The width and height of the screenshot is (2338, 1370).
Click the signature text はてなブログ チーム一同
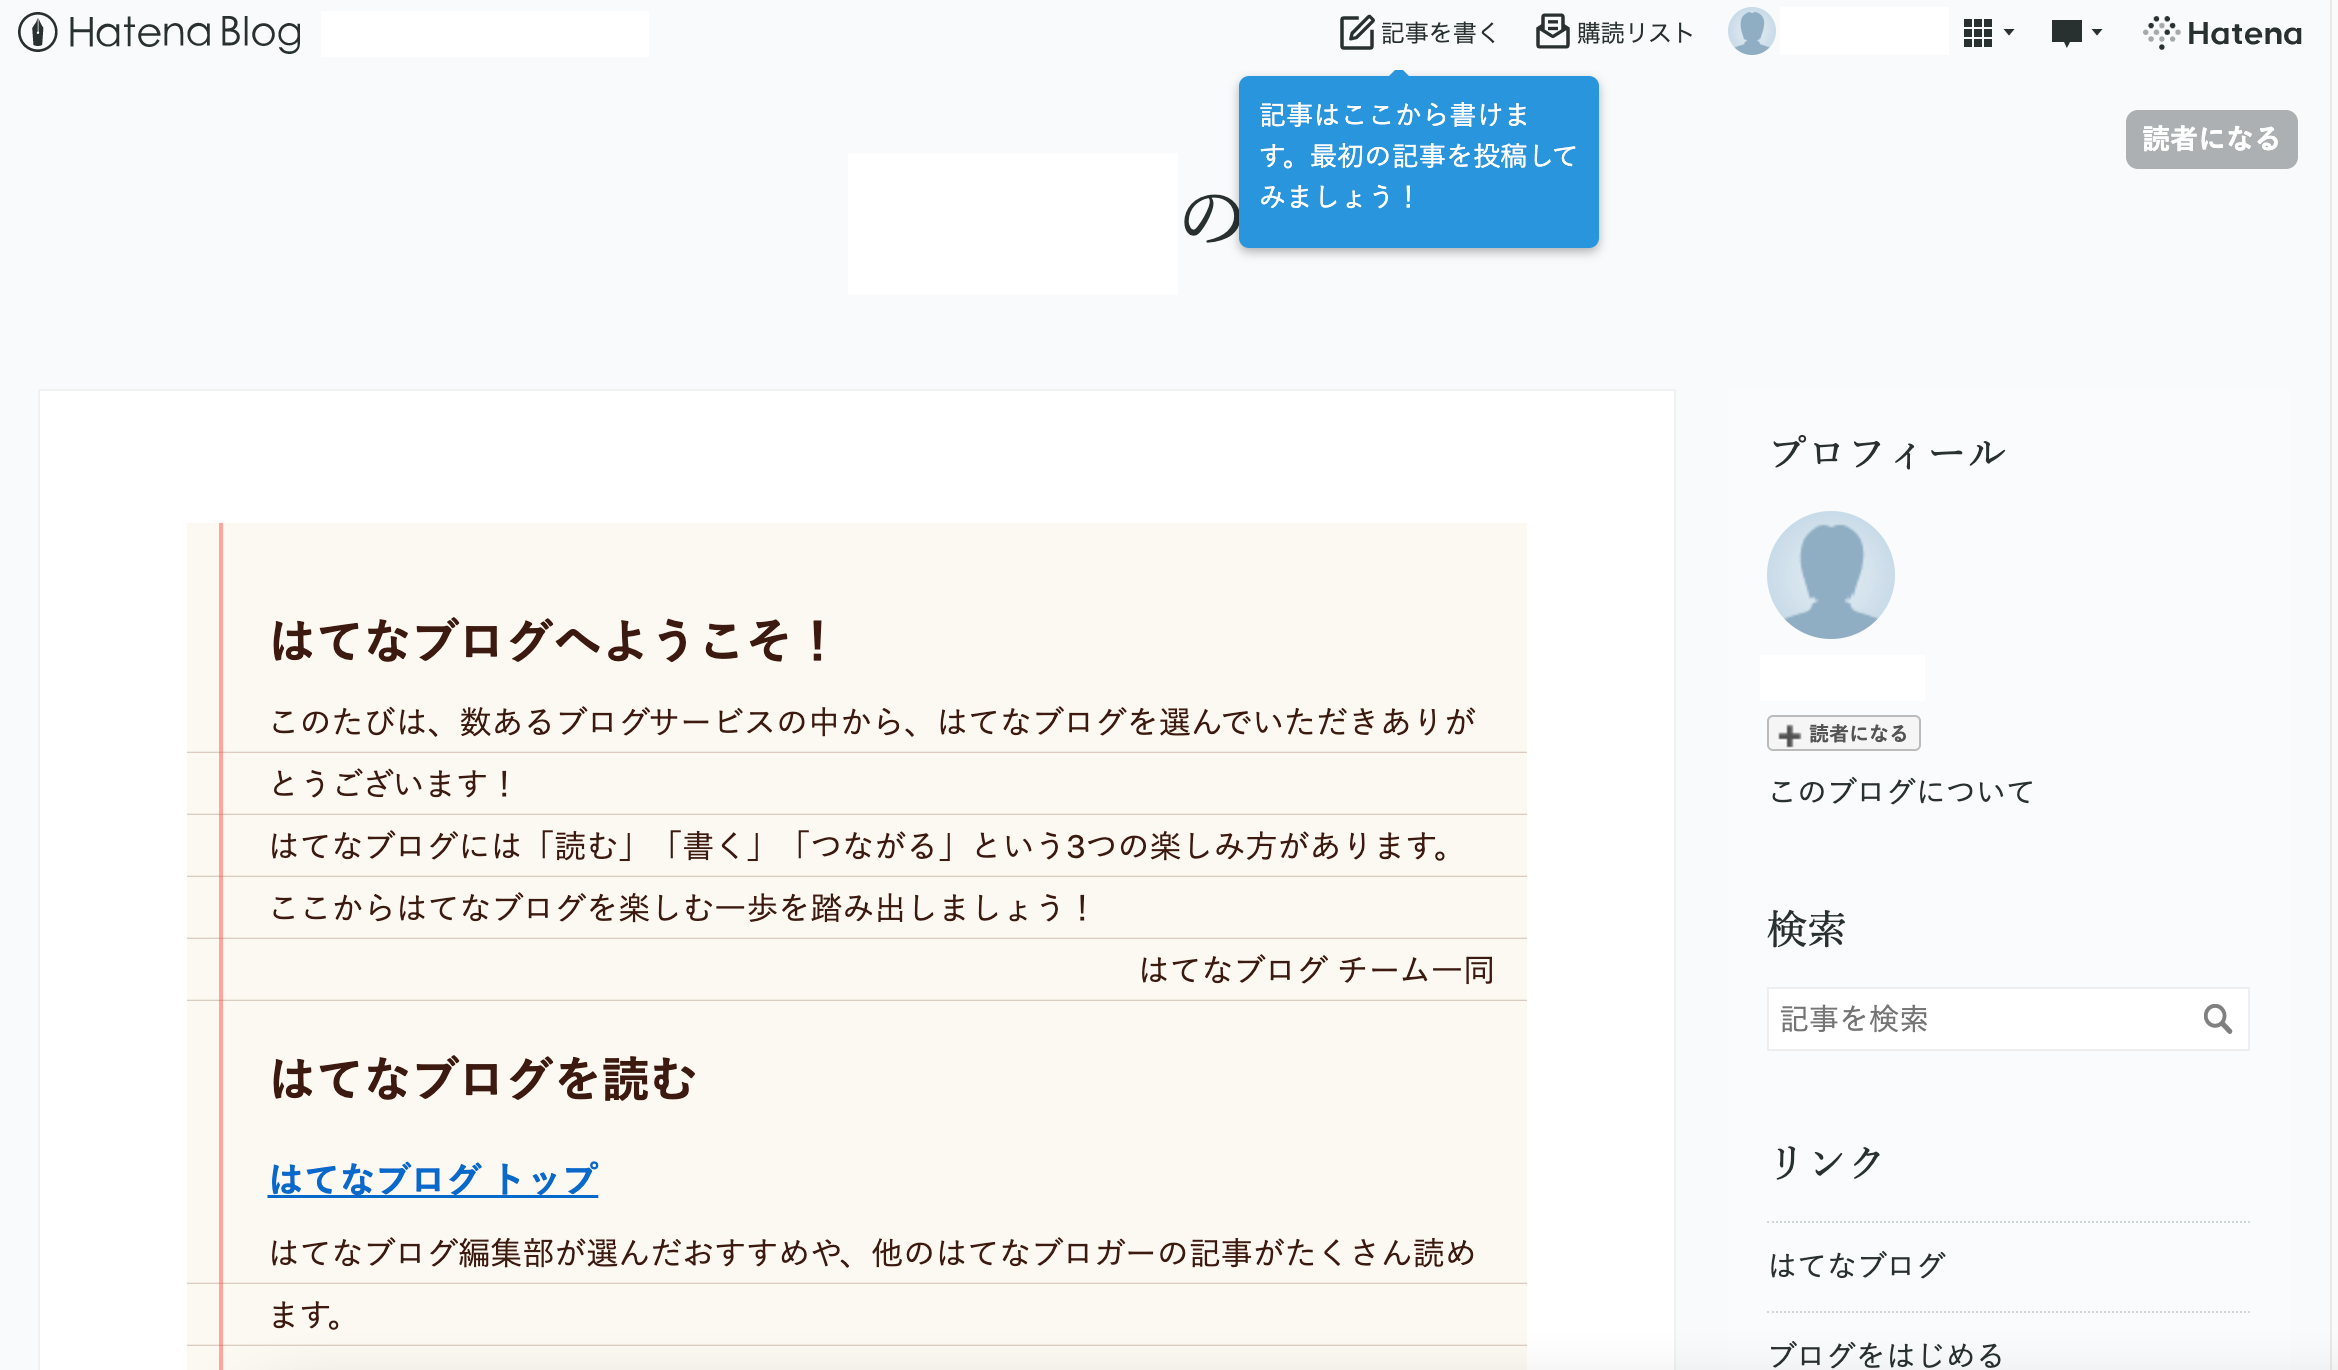click(1317, 969)
